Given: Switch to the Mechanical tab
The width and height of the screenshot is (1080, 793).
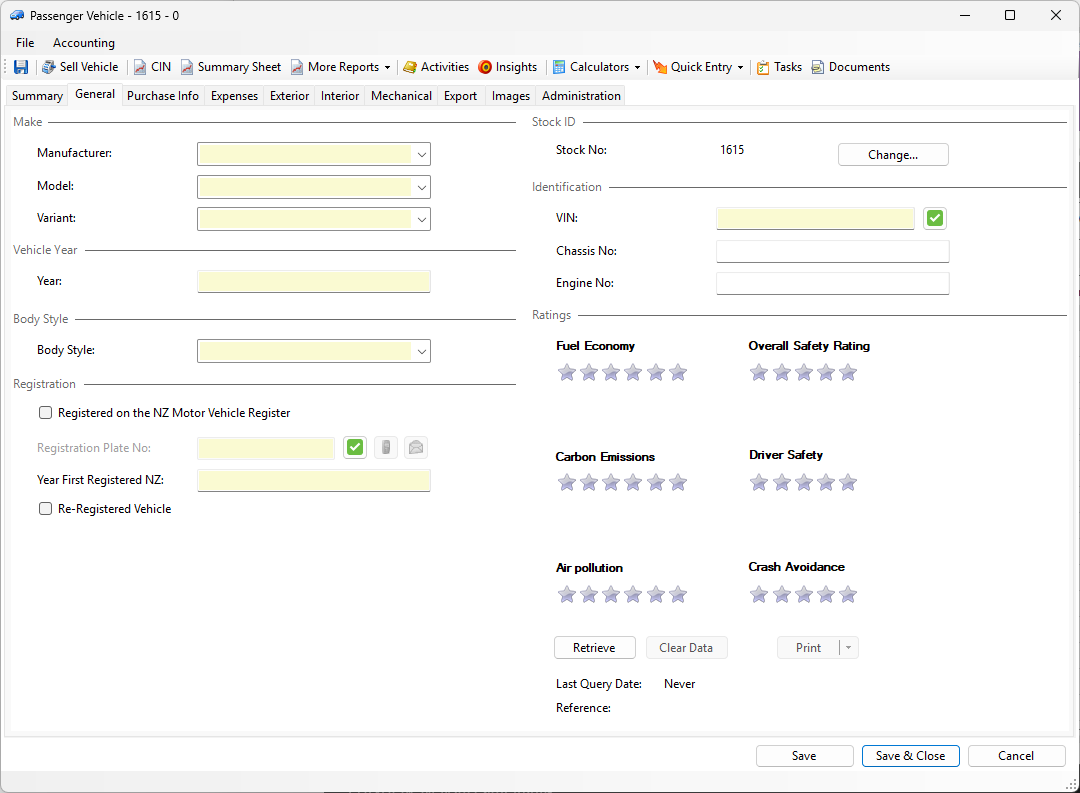Looking at the screenshot, I should [401, 96].
